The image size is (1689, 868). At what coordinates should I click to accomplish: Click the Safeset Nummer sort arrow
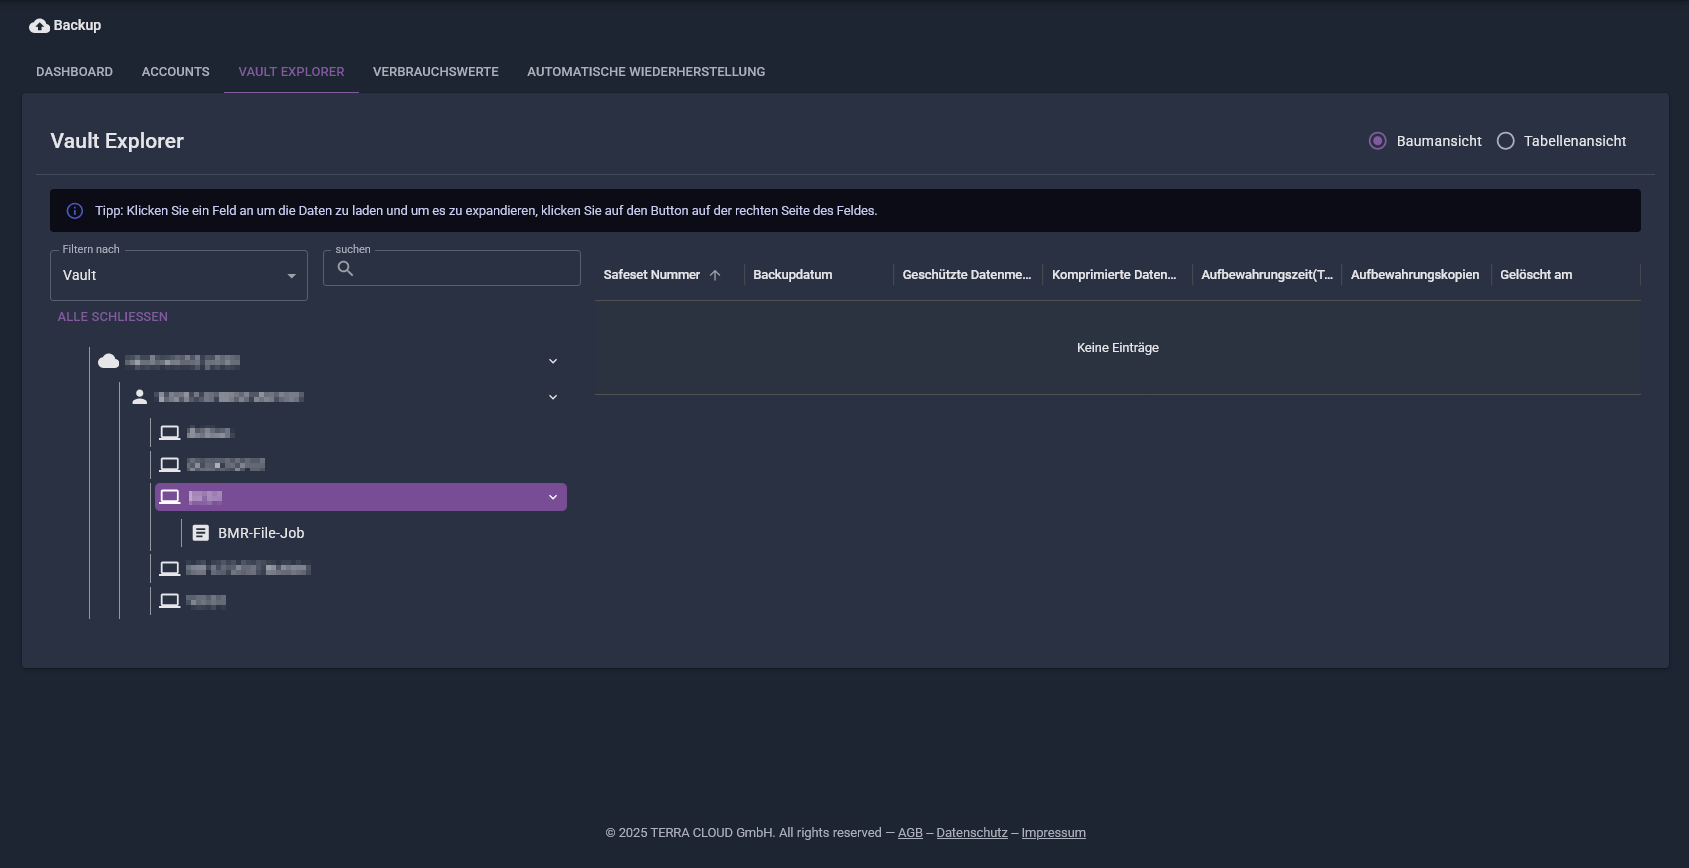coord(715,275)
